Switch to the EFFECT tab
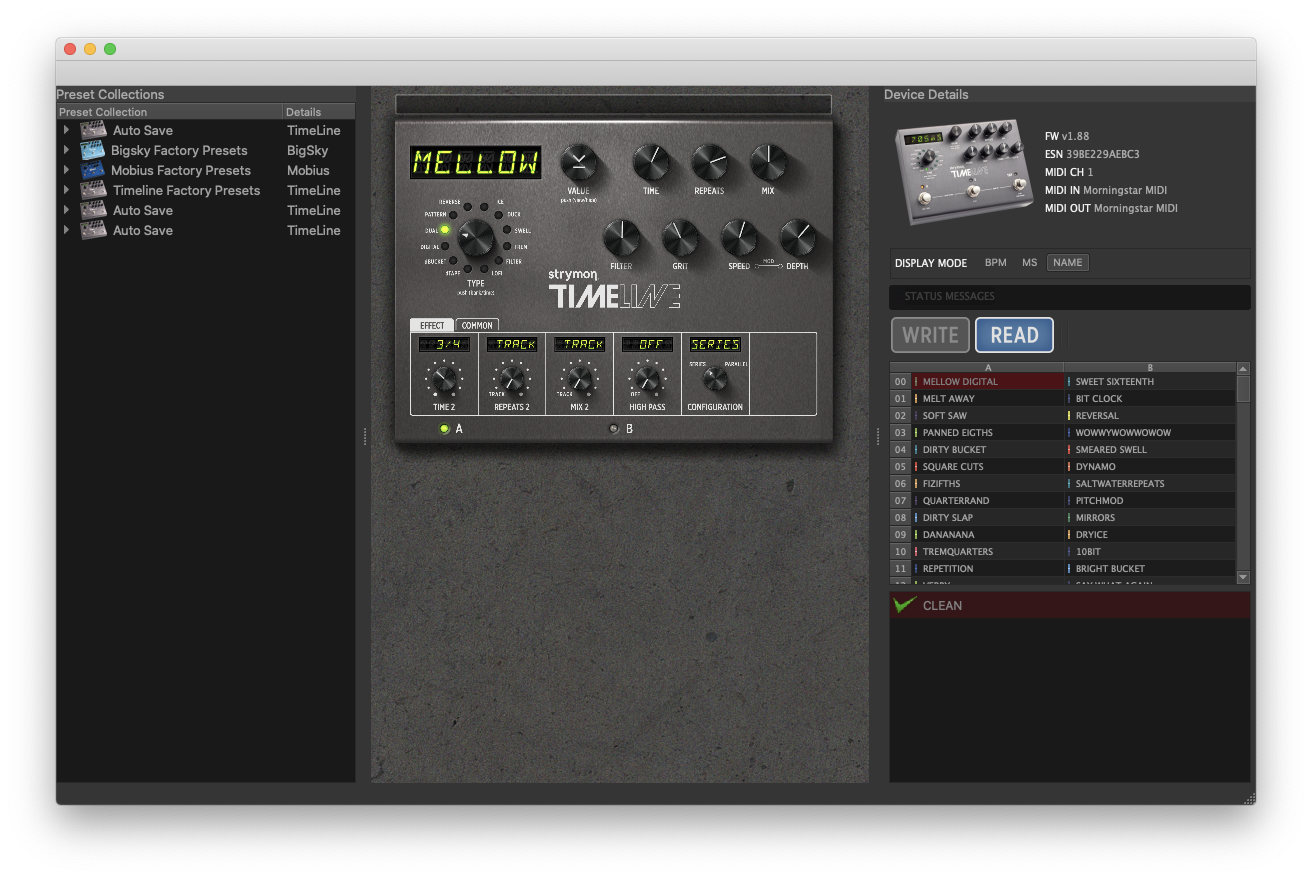 click(x=432, y=326)
